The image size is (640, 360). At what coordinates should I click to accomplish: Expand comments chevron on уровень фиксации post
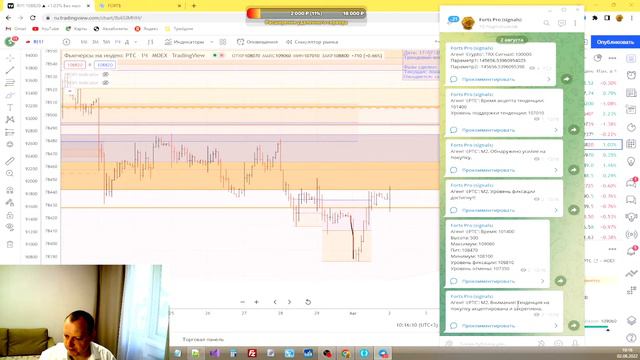556,210
